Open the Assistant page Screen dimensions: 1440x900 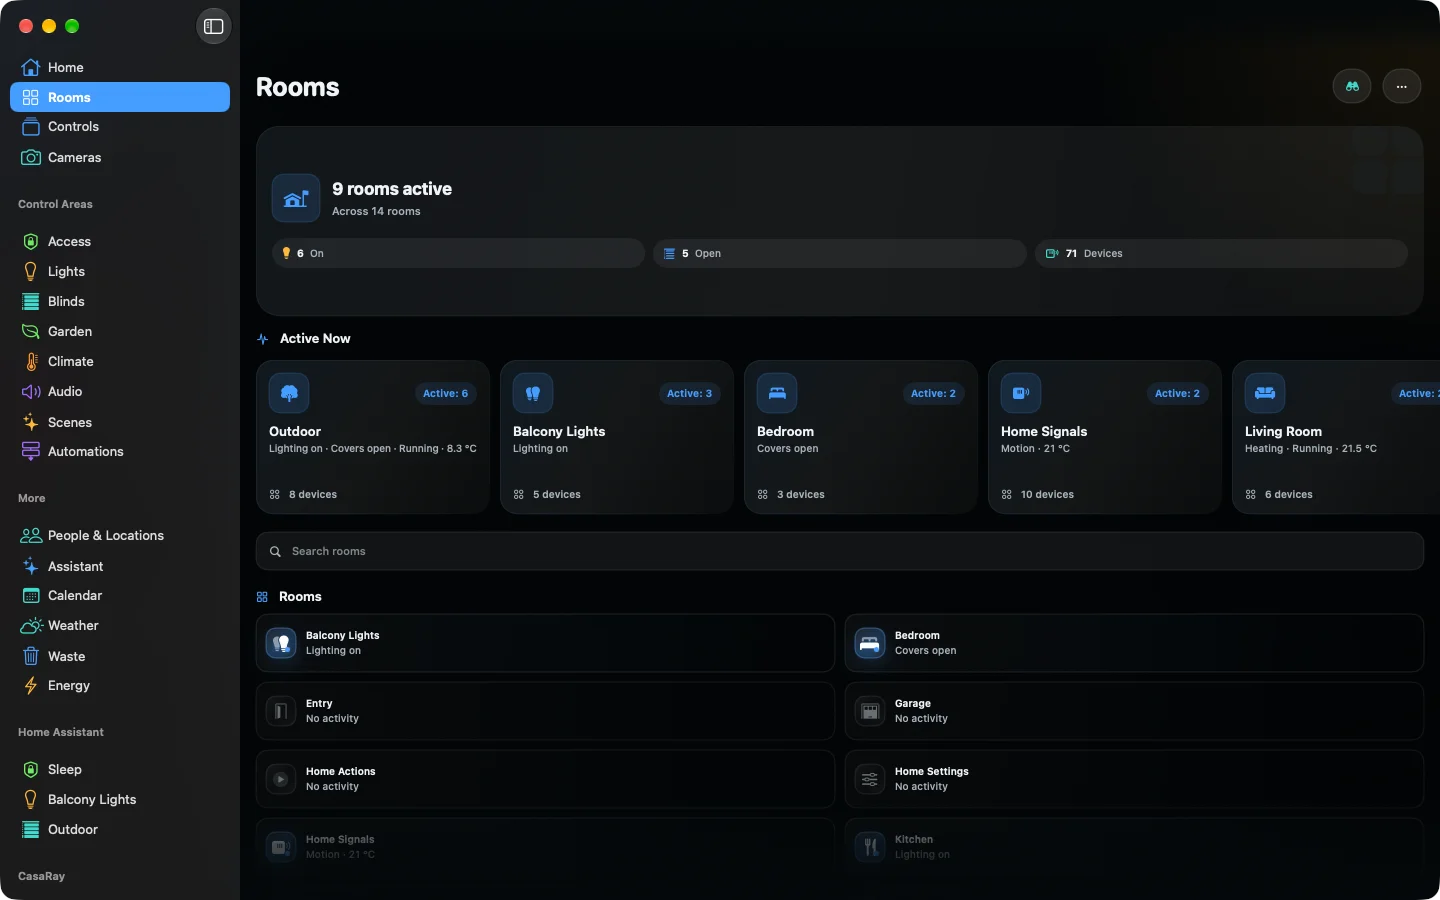pyautogui.click(x=120, y=566)
